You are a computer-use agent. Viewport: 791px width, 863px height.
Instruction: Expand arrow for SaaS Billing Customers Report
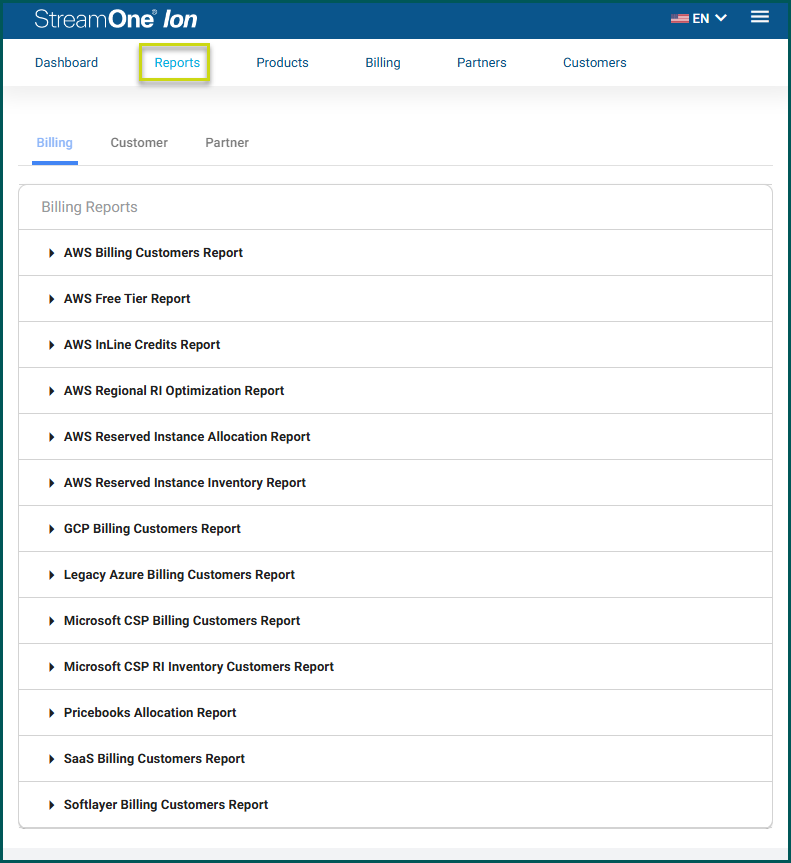(x=52, y=759)
